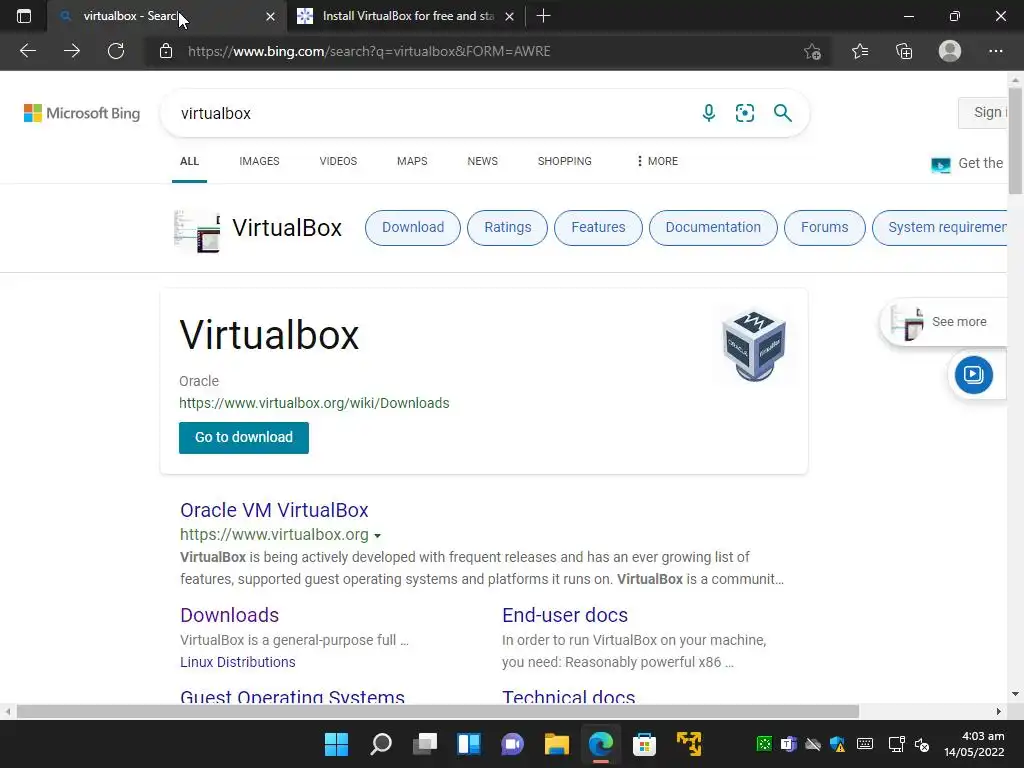Click the taskbar clock and date
This screenshot has height=768, width=1024.
click(974, 744)
